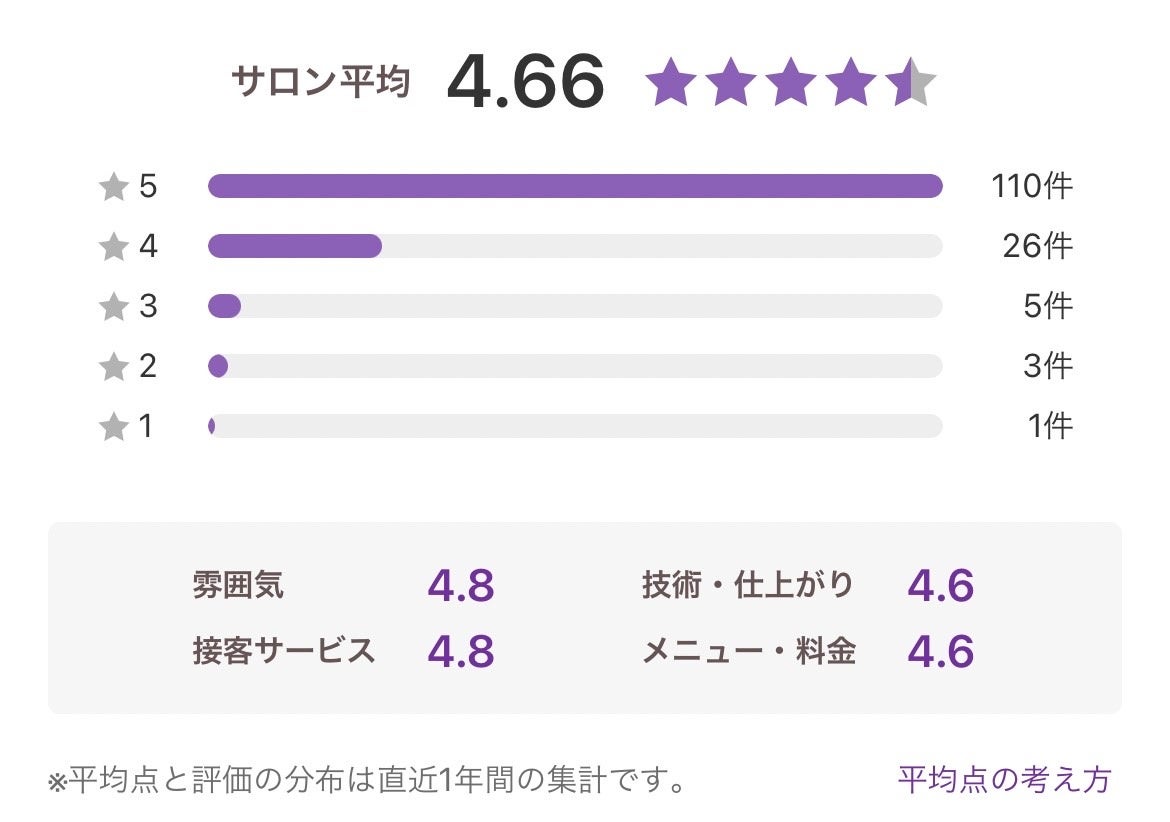Click the gray star beside rating 1
Image resolution: width=1170 pixels, height=822 pixels.
pos(115,427)
